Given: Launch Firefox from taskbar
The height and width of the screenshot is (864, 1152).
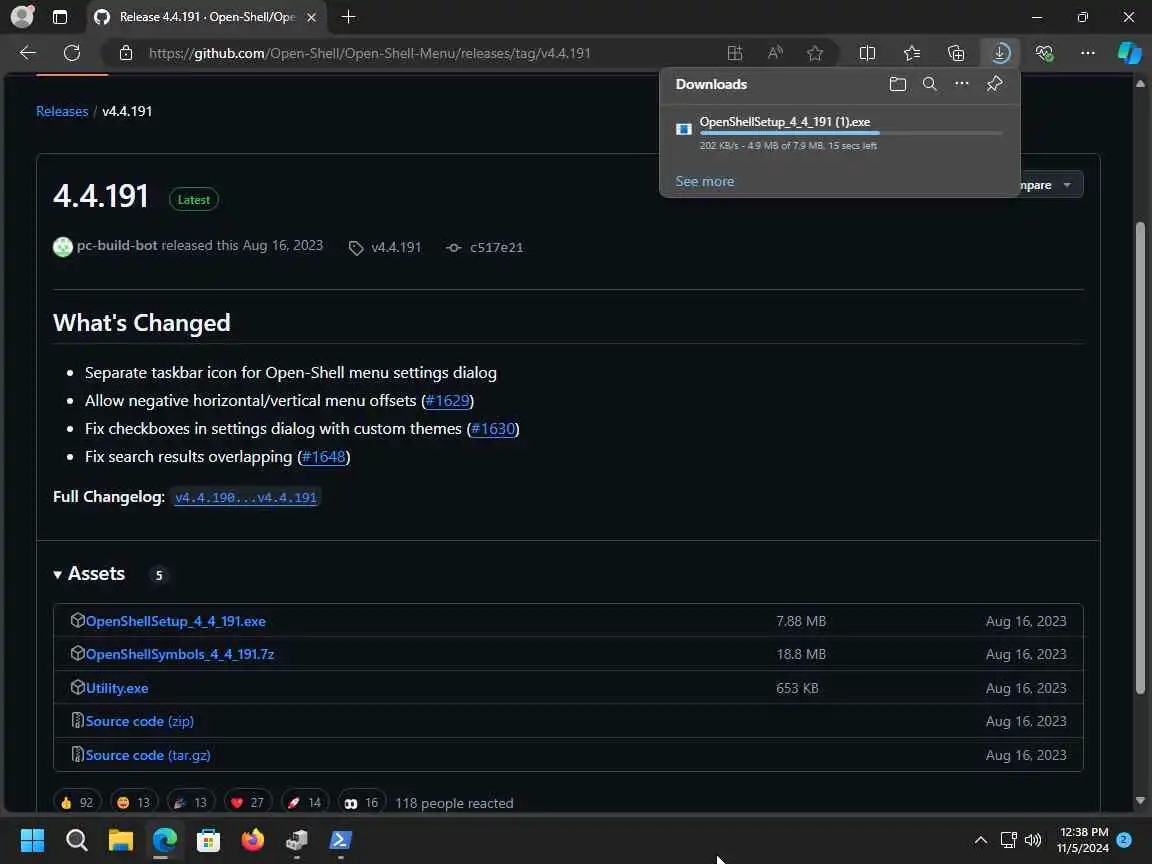Looking at the screenshot, I should (x=253, y=840).
